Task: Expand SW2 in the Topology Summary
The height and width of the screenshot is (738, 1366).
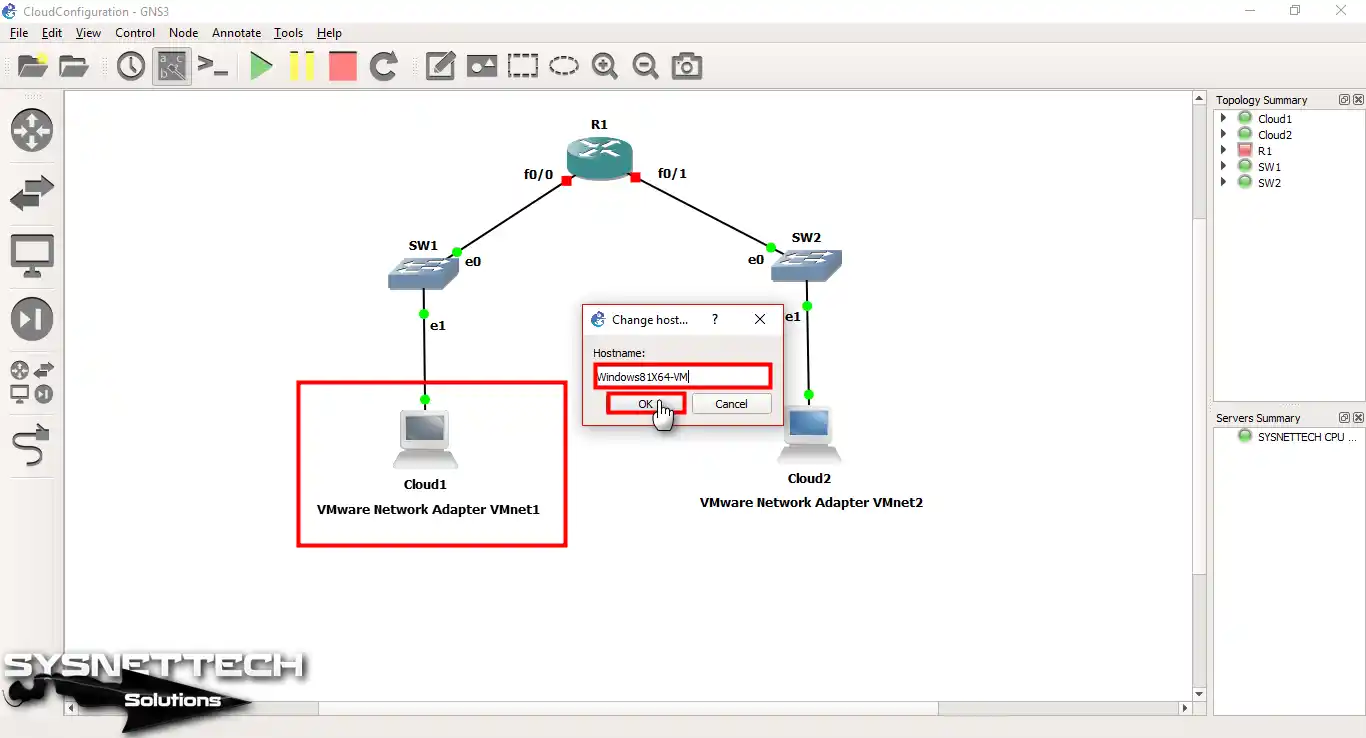Action: click(1222, 183)
